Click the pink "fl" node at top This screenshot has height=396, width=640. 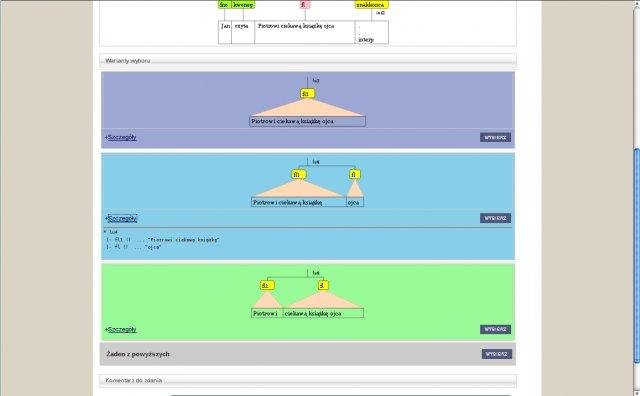(x=304, y=4)
